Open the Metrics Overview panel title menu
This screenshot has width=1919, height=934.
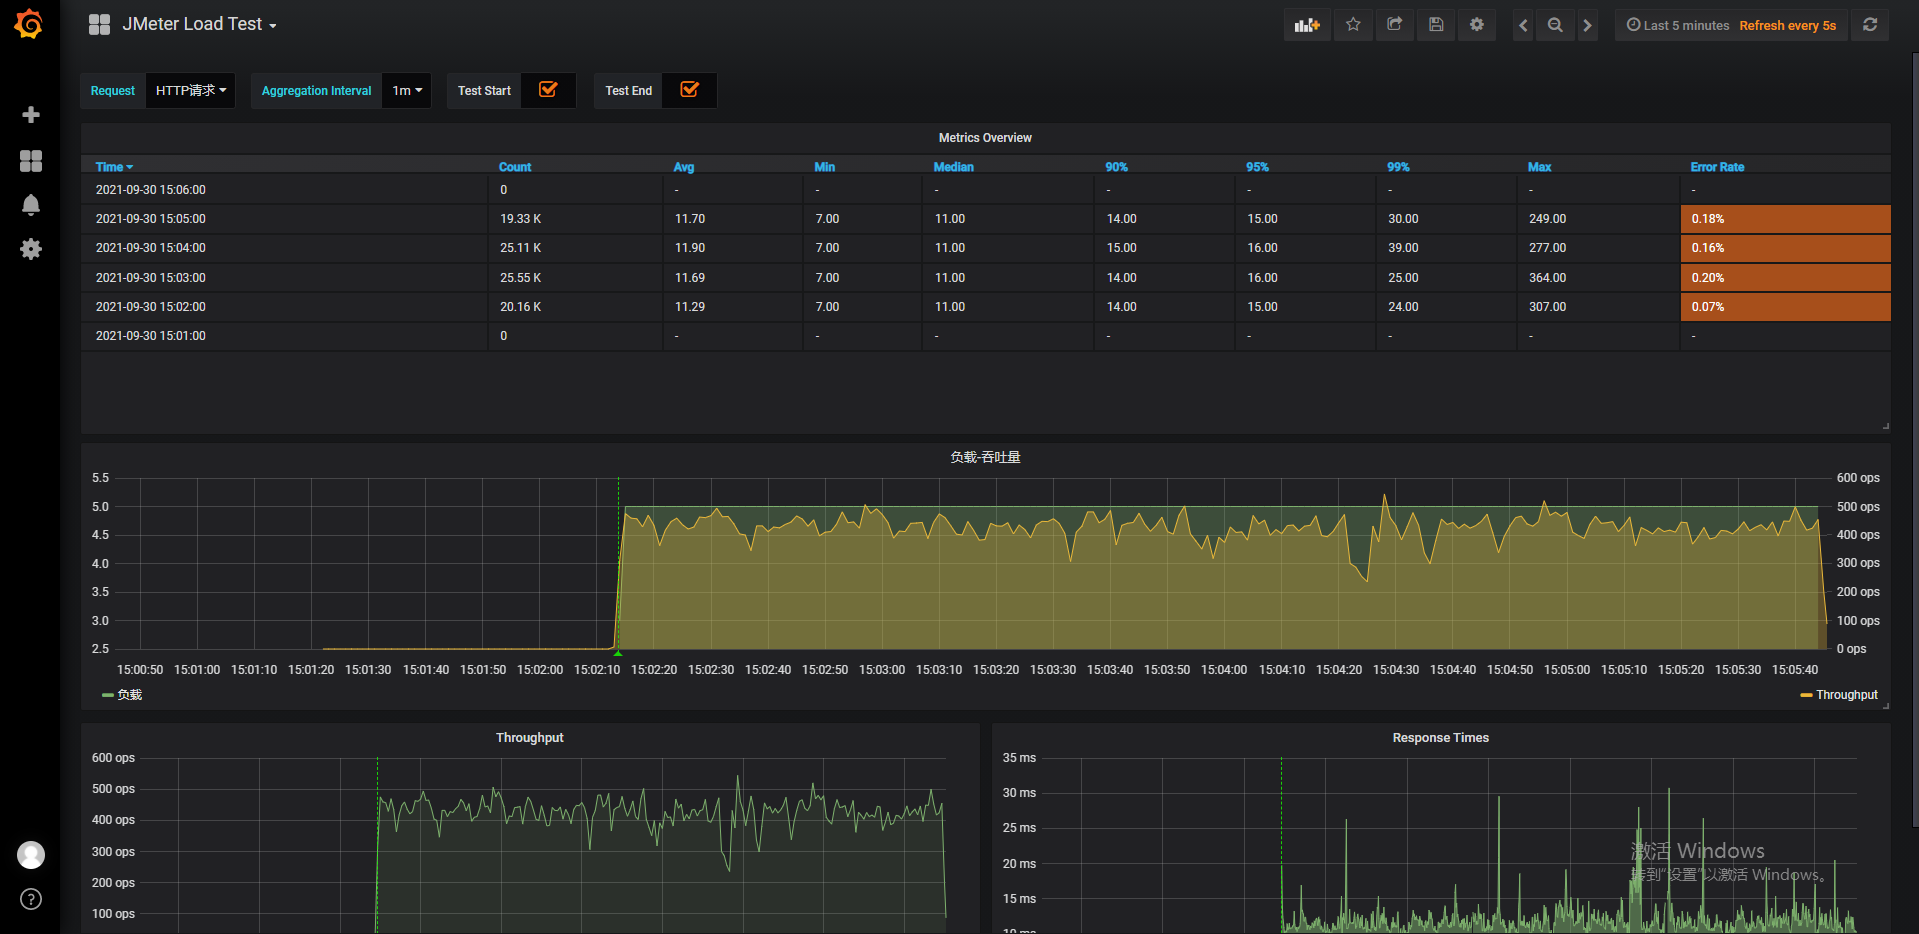pos(985,138)
